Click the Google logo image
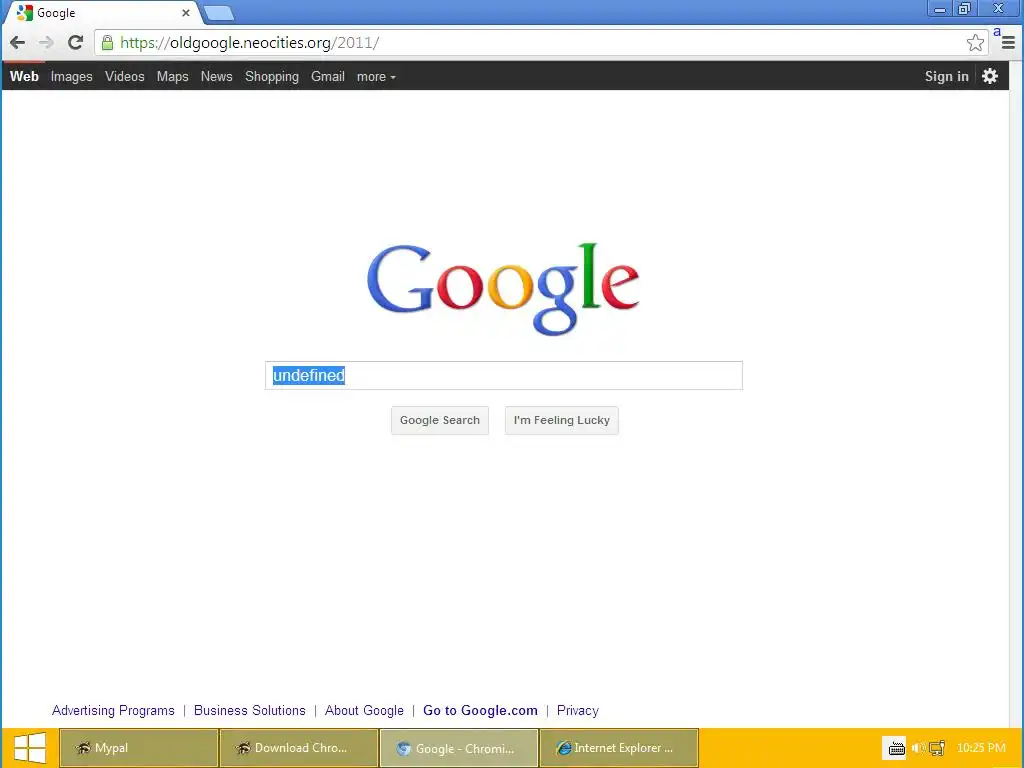The width and height of the screenshot is (1024, 768). pyautogui.click(x=503, y=289)
